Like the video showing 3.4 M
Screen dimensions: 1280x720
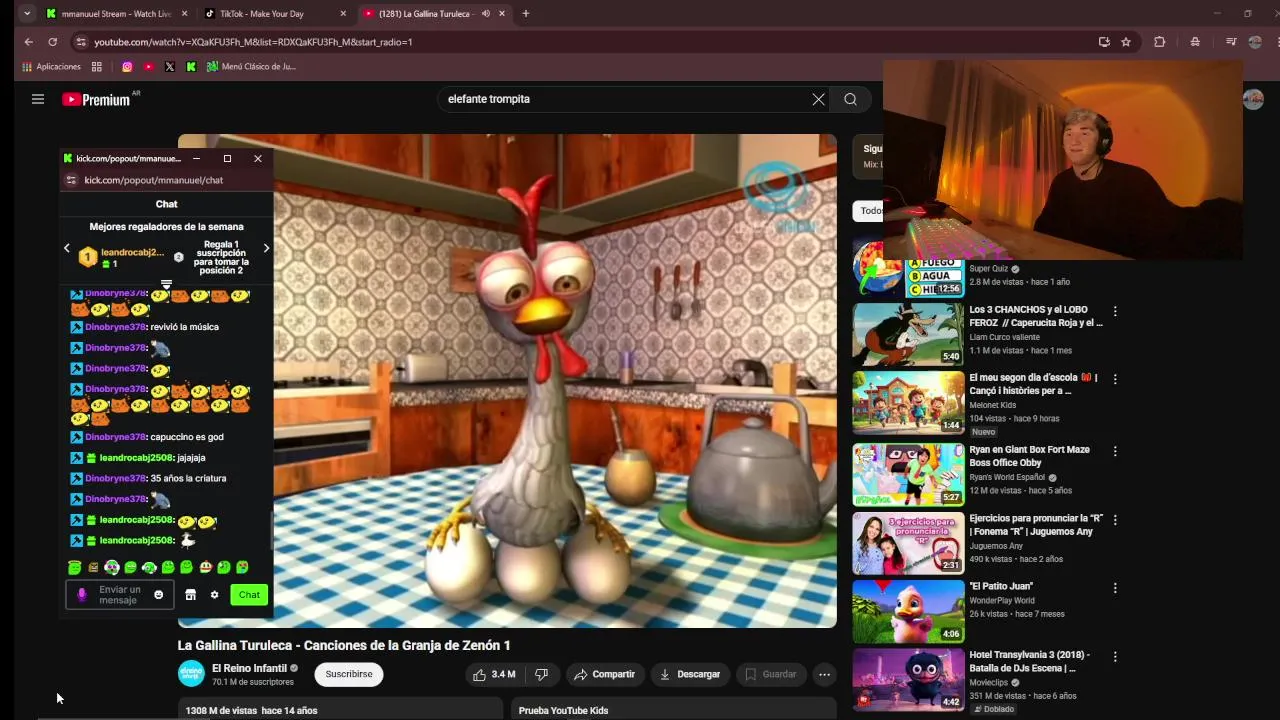coord(494,674)
